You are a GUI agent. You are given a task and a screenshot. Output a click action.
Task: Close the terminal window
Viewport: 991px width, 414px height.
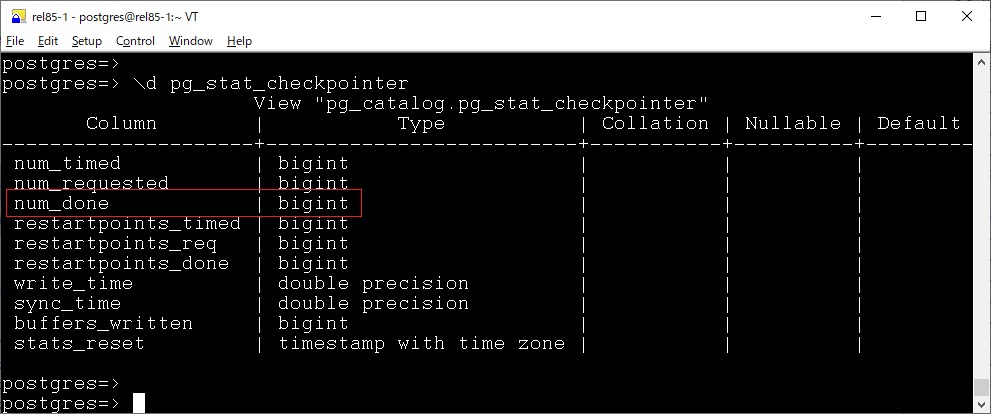pos(966,15)
